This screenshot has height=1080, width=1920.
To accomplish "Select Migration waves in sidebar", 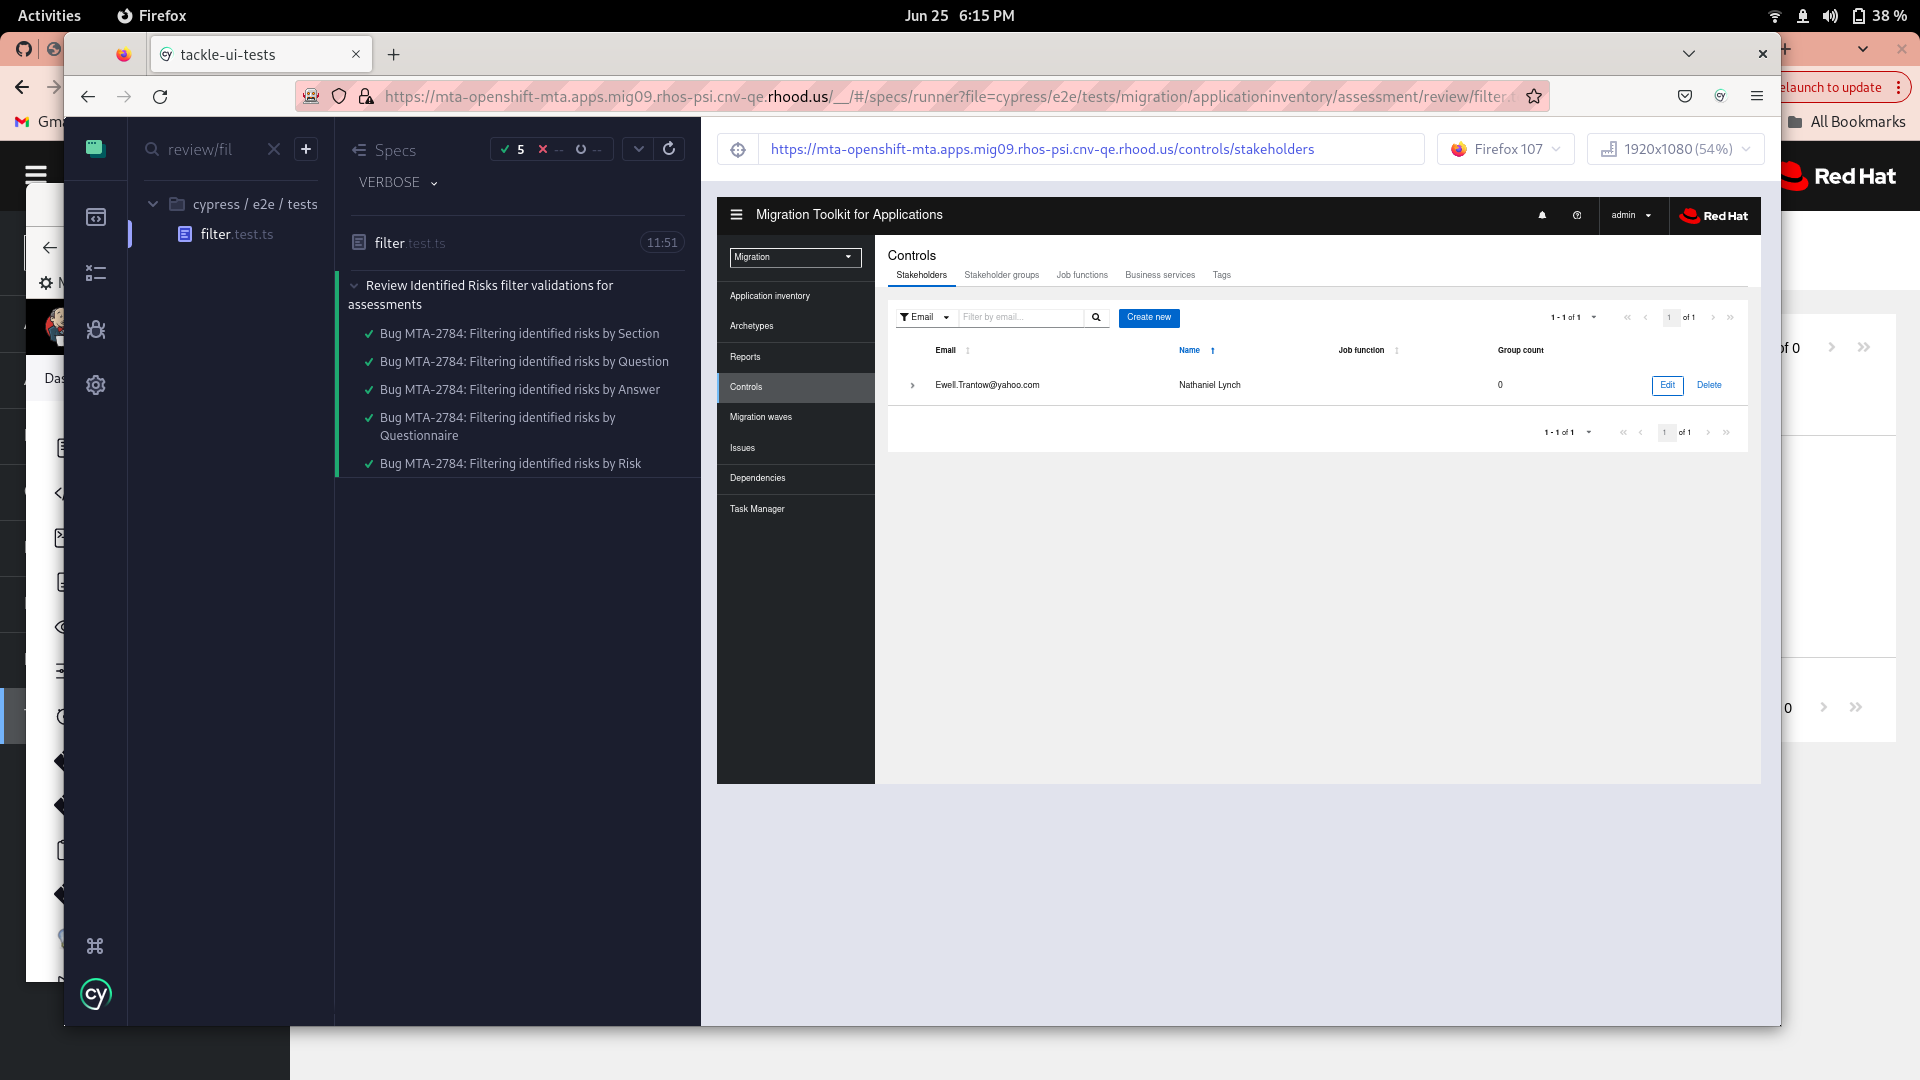I will point(761,417).
